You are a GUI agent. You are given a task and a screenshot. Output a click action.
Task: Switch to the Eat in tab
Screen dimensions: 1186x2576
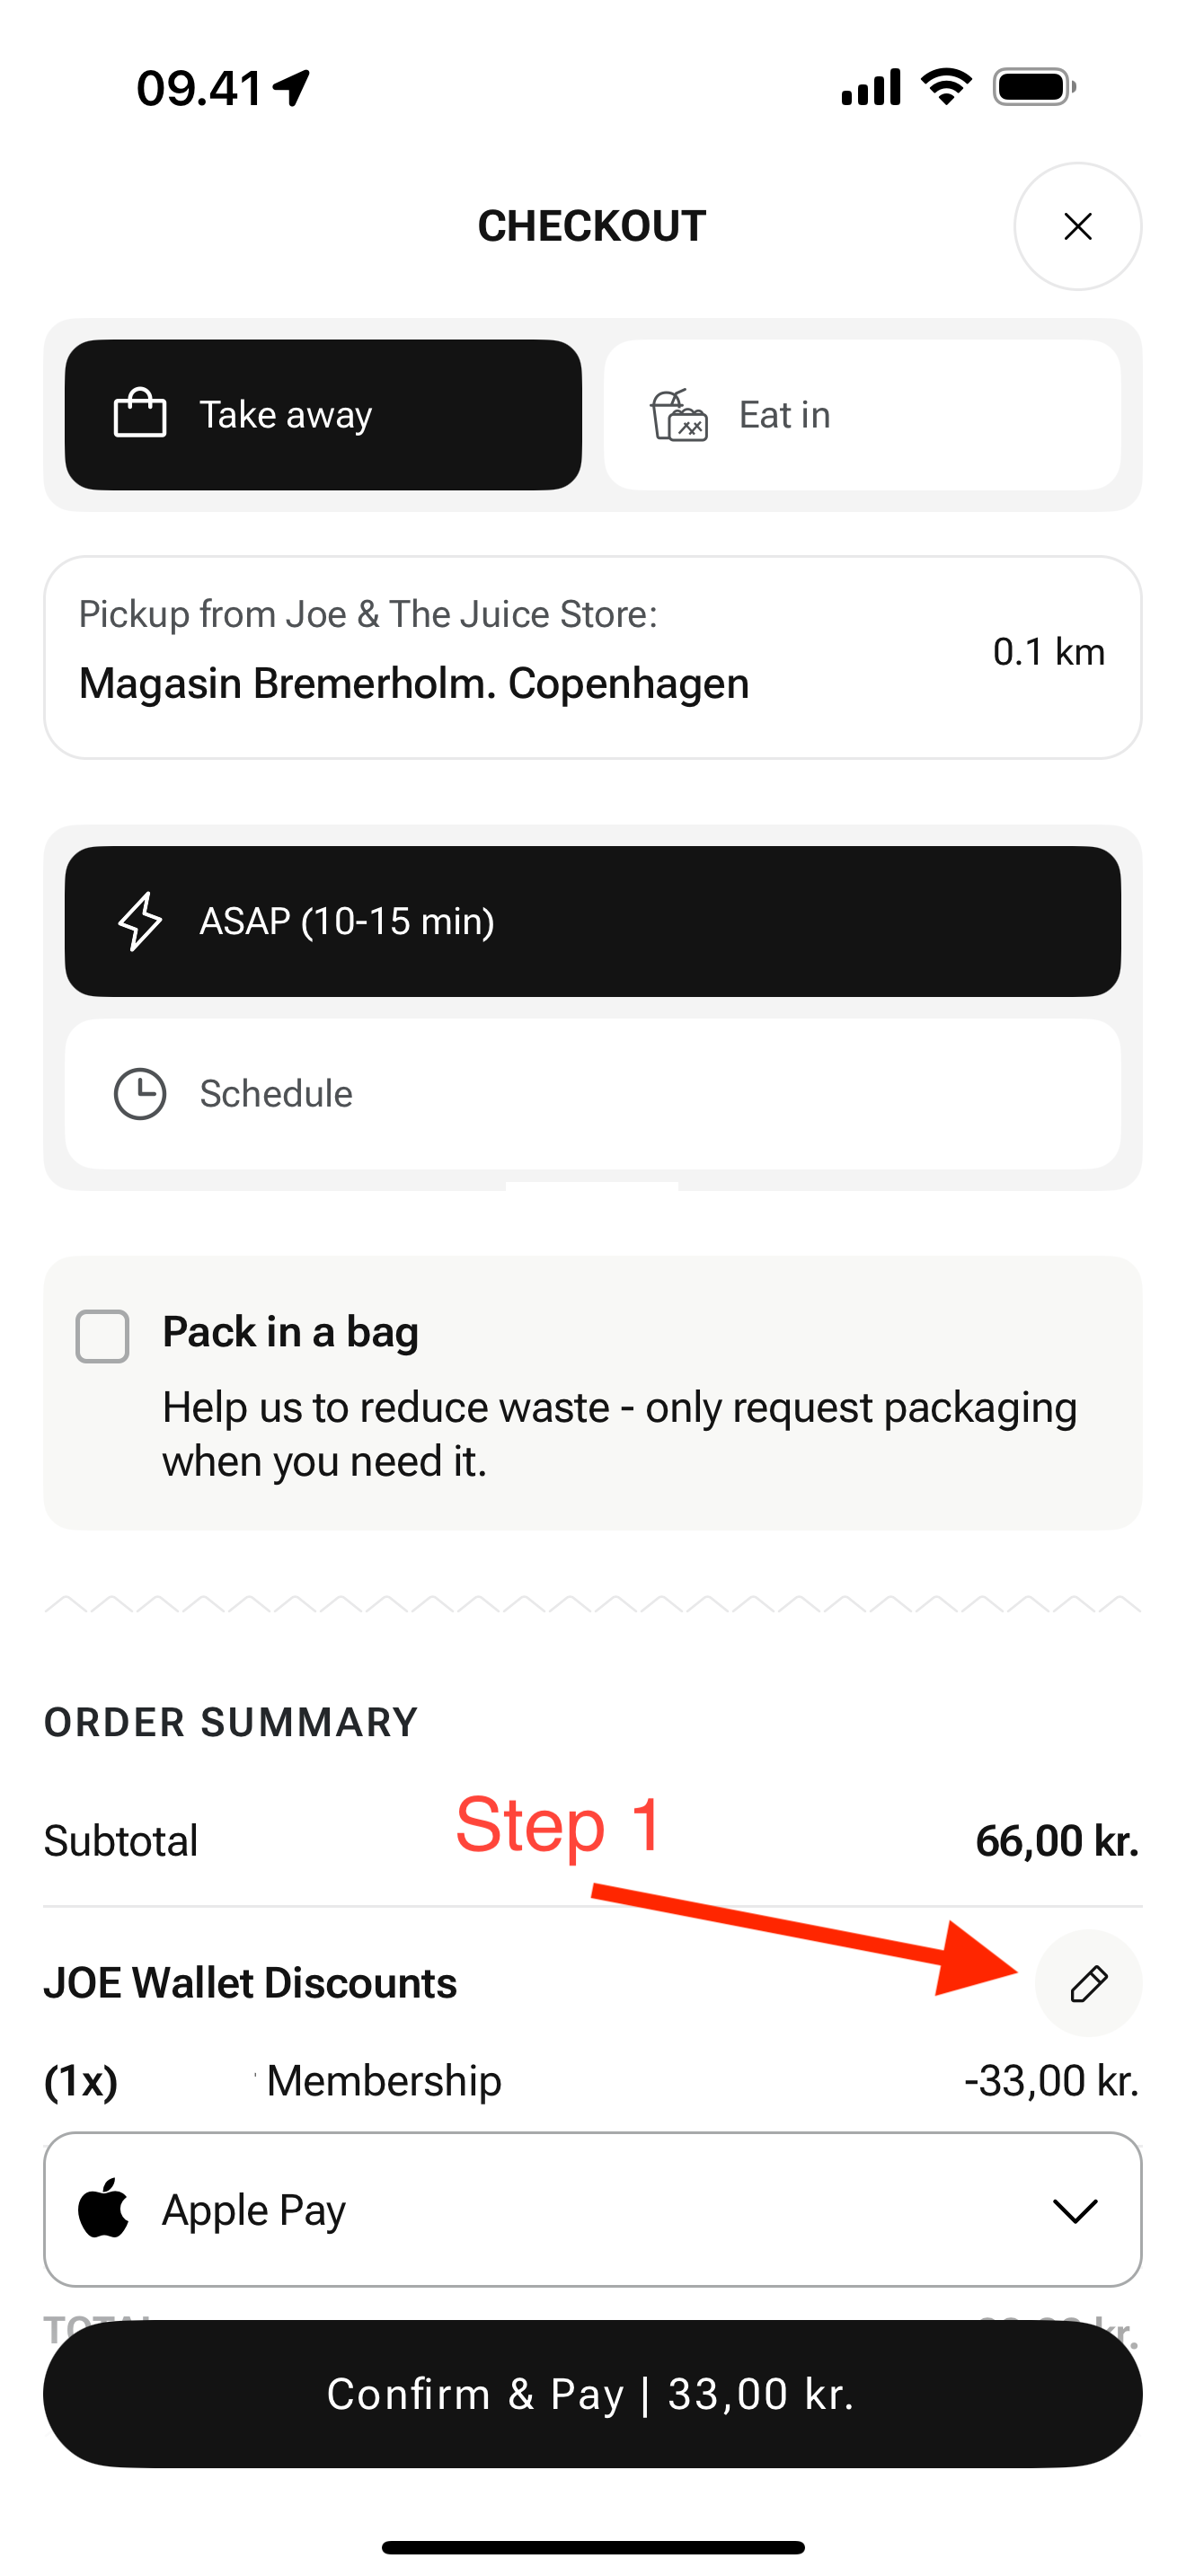(862, 414)
